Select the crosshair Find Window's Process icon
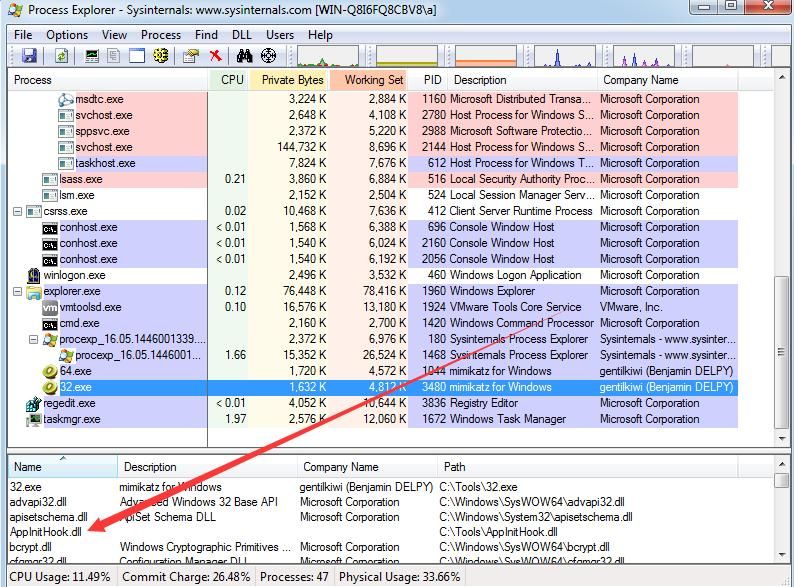This screenshot has height=587, width=794. 268,56
